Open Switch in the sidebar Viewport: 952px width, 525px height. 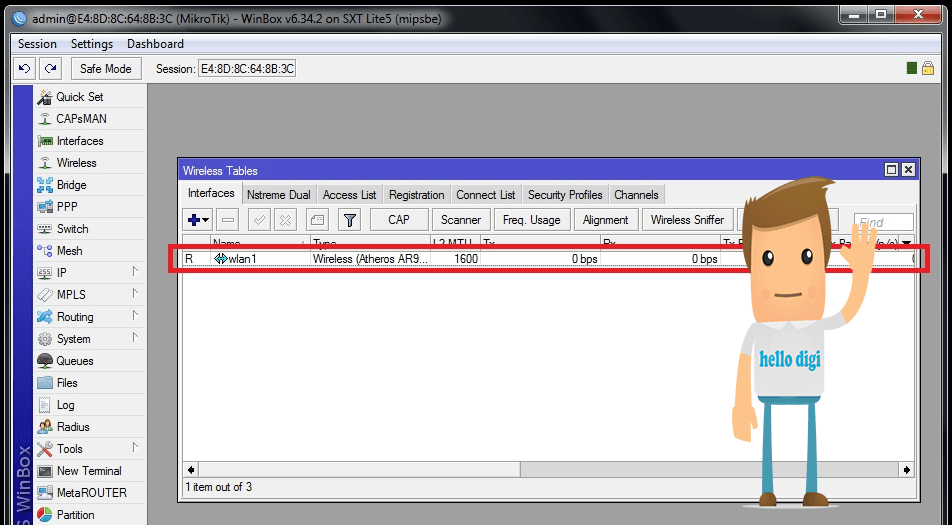[x=91, y=229]
